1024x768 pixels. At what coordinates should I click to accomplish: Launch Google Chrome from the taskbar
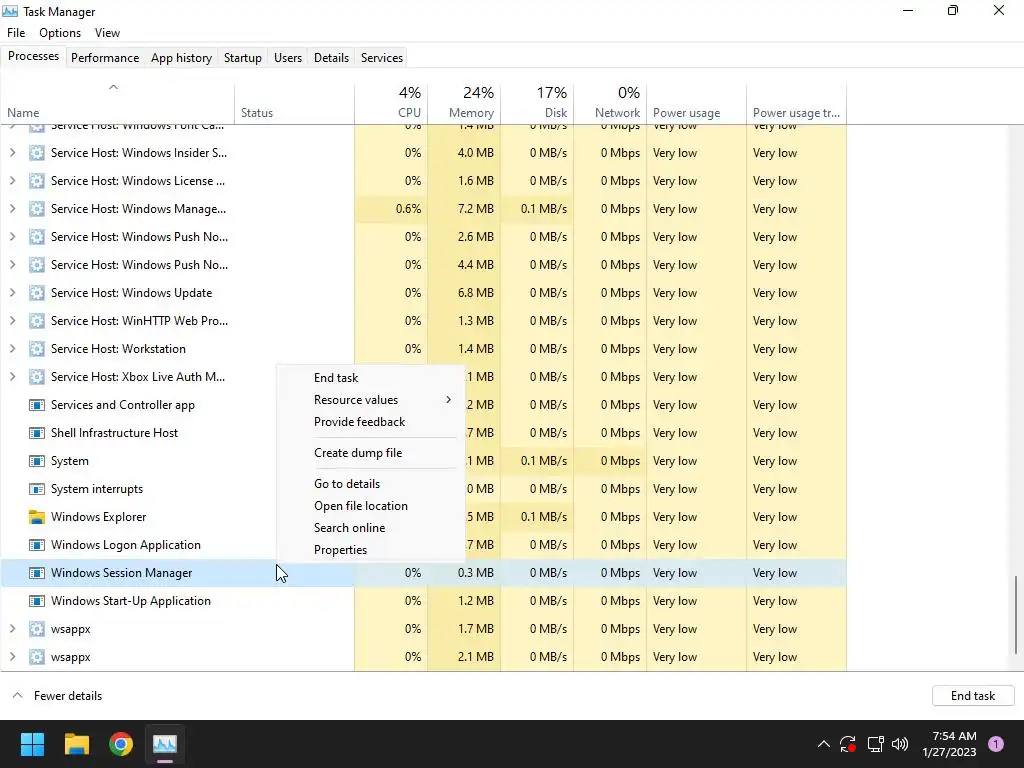point(121,744)
